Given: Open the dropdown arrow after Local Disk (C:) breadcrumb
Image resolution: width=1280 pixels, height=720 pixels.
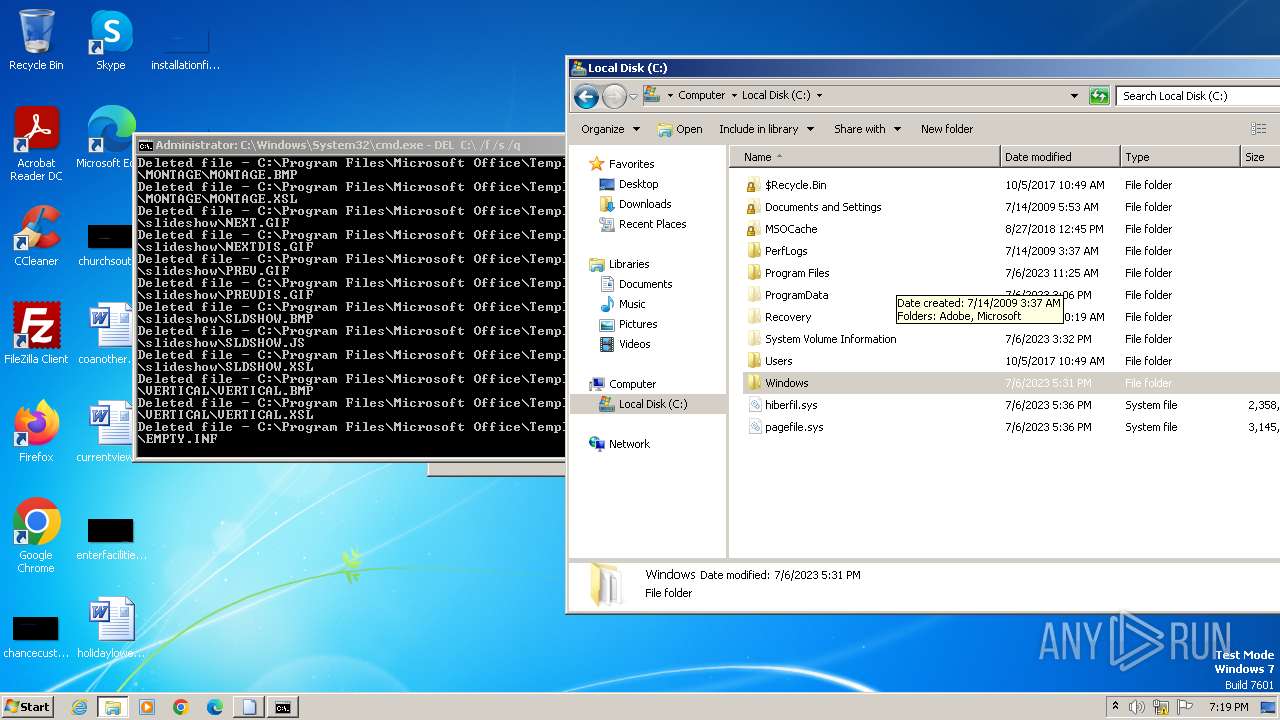Looking at the screenshot, I should [819, 96].
